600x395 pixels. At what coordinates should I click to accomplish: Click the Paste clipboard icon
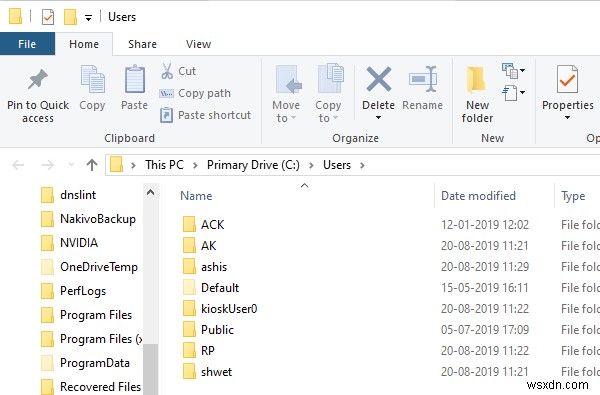[x=135, y=79]
